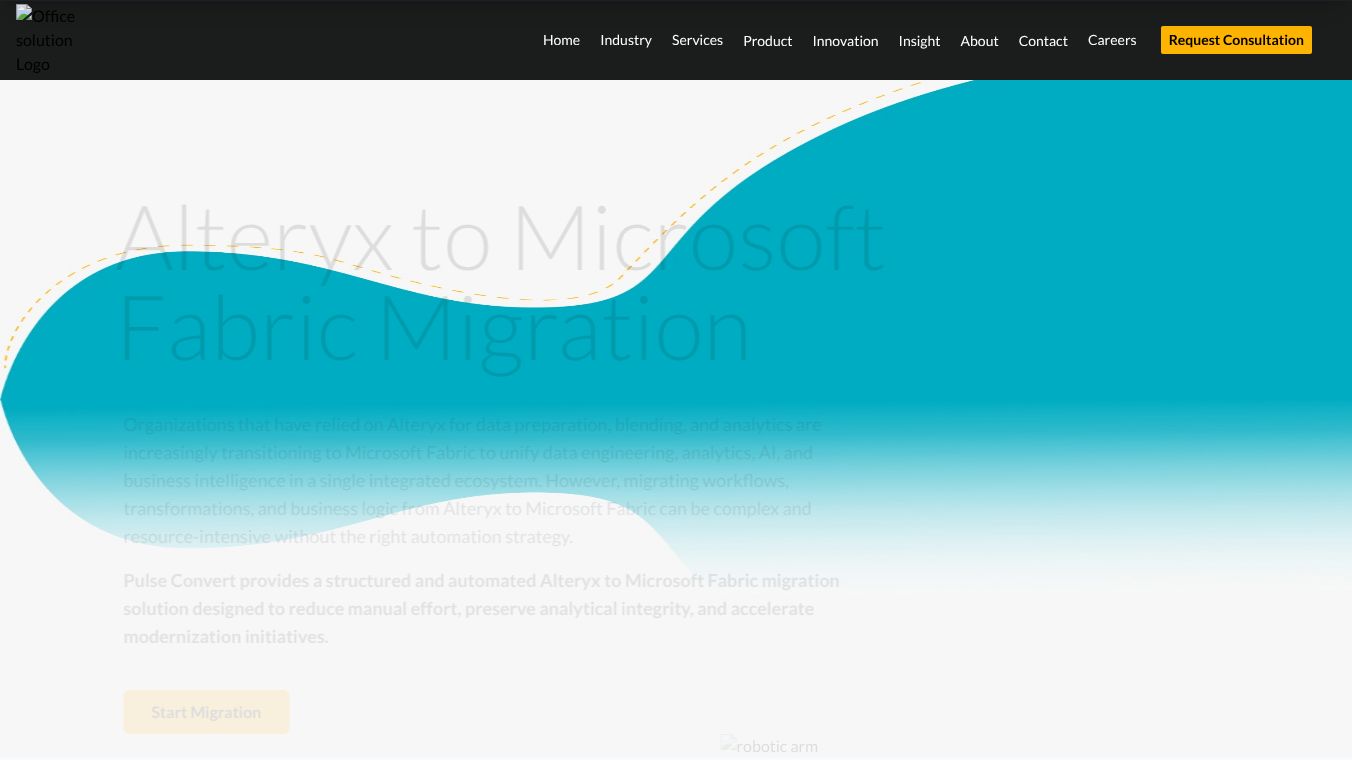The image size is (1352, 760).
Task: Click the Office solution logo
Action: [45, 40]
